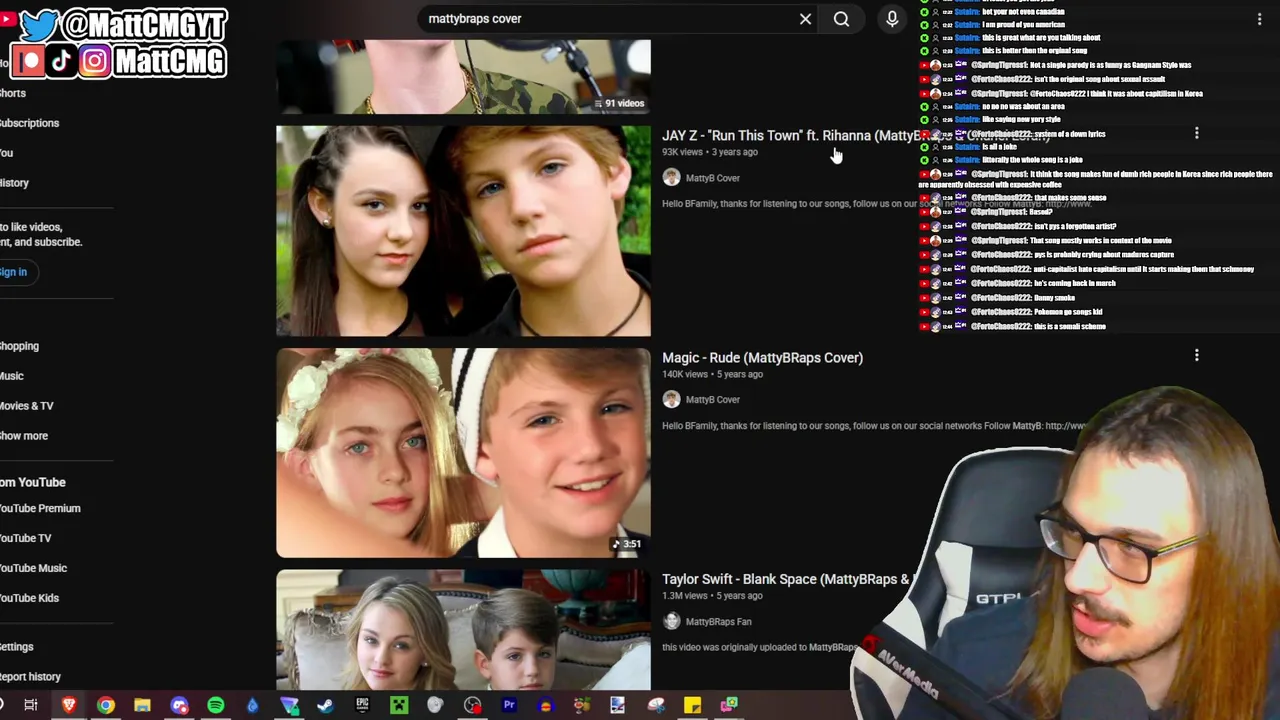
Task: Open Shorts in the sidebar
Action: coord(12,93)
